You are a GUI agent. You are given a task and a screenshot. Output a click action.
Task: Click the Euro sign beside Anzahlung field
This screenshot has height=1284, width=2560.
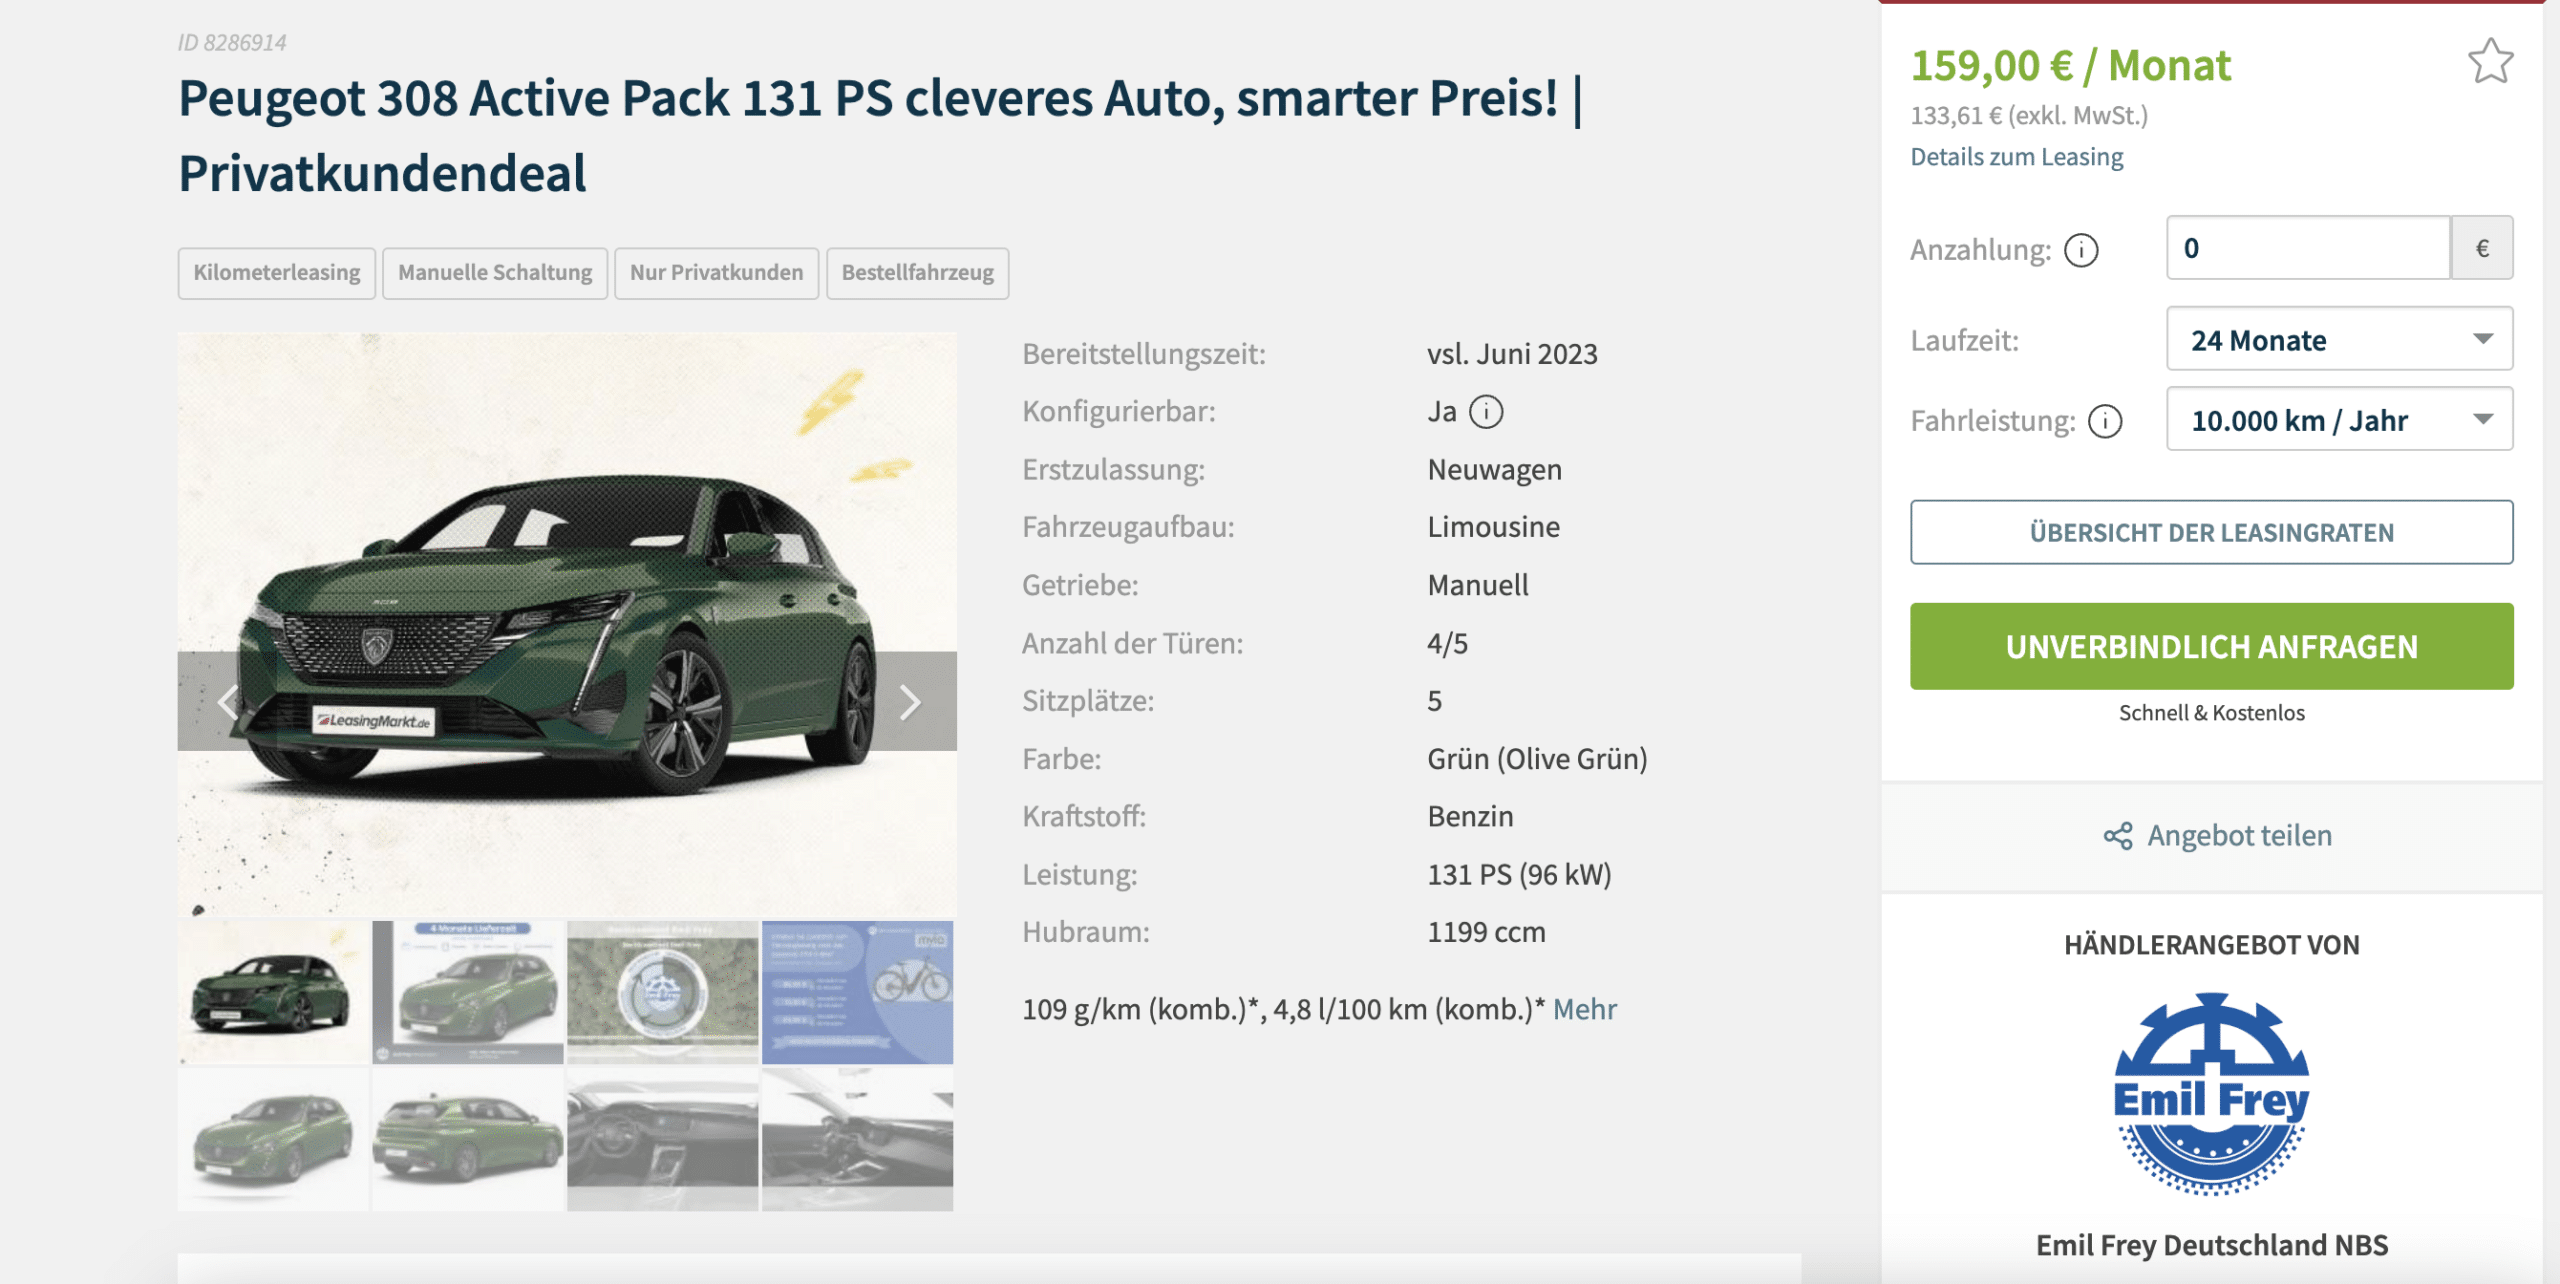pyautogui.click(x=2482, y=248)
